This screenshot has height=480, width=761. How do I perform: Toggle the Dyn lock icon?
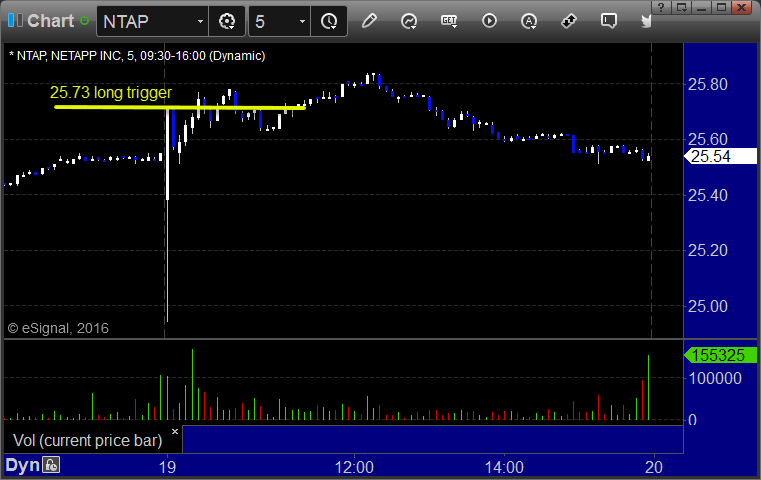[x=51, y=465]
